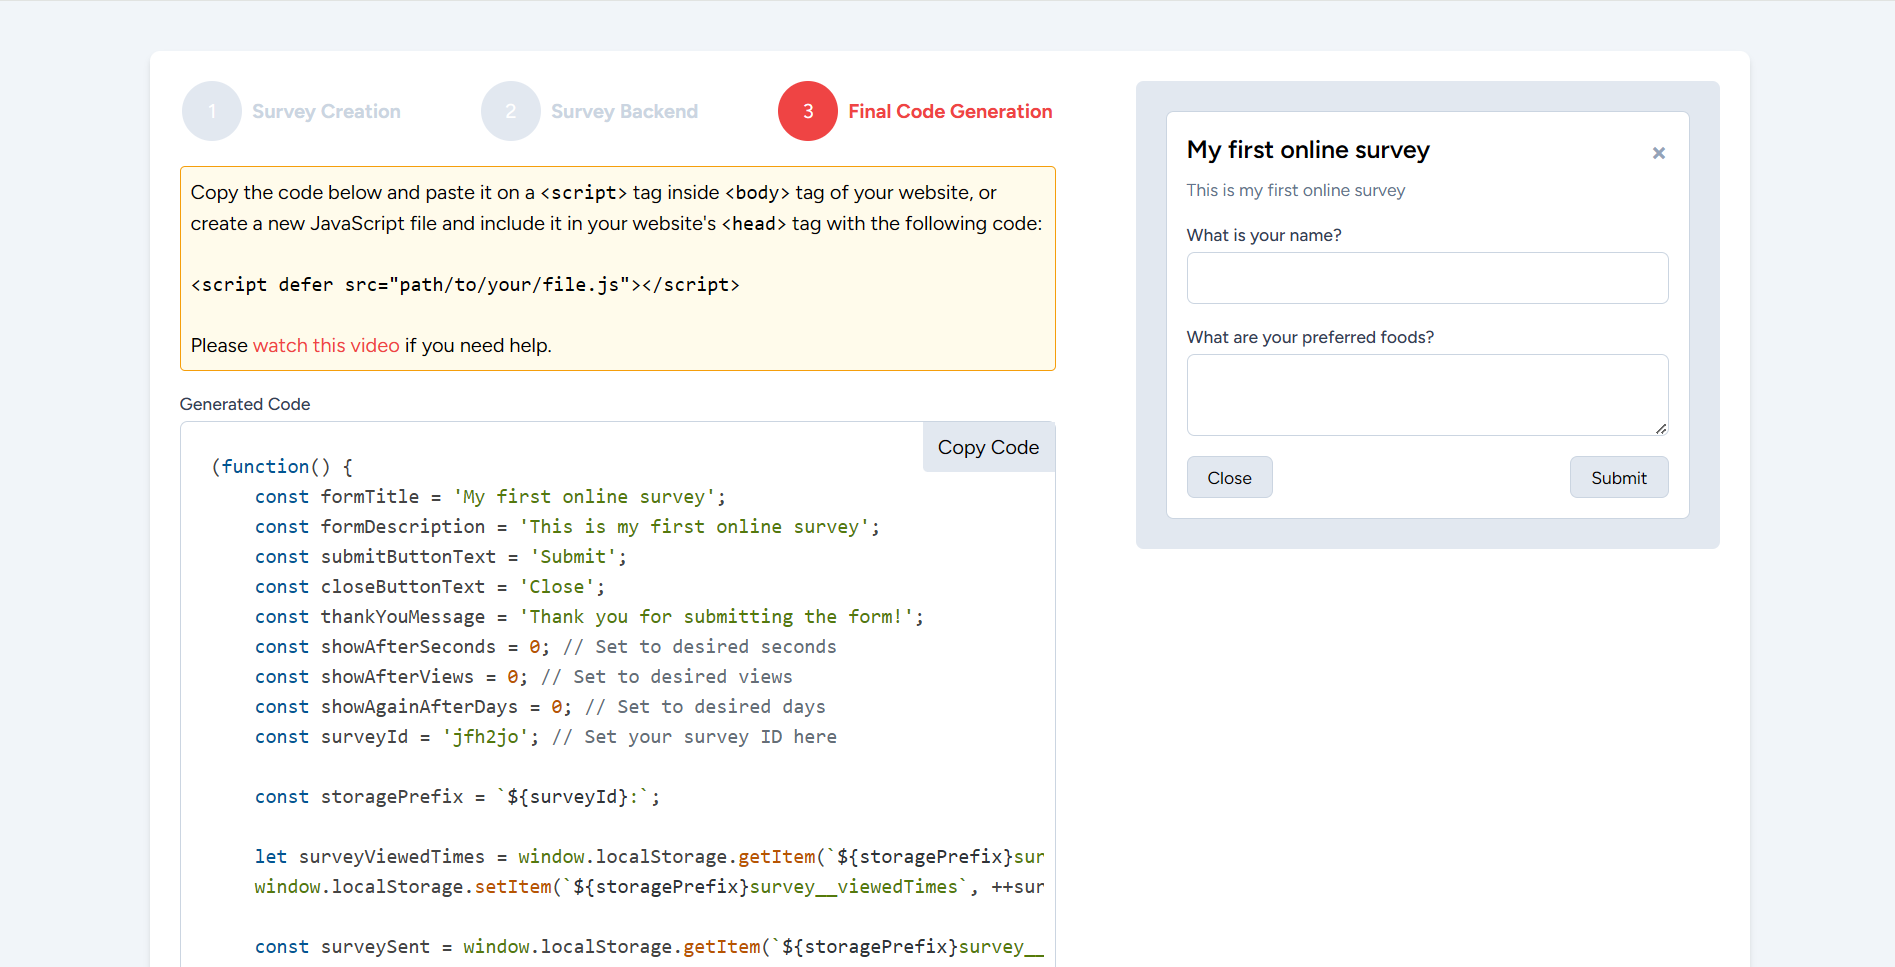
Task: Copy the generated code with Copy Code
Action: coord(988,447)
